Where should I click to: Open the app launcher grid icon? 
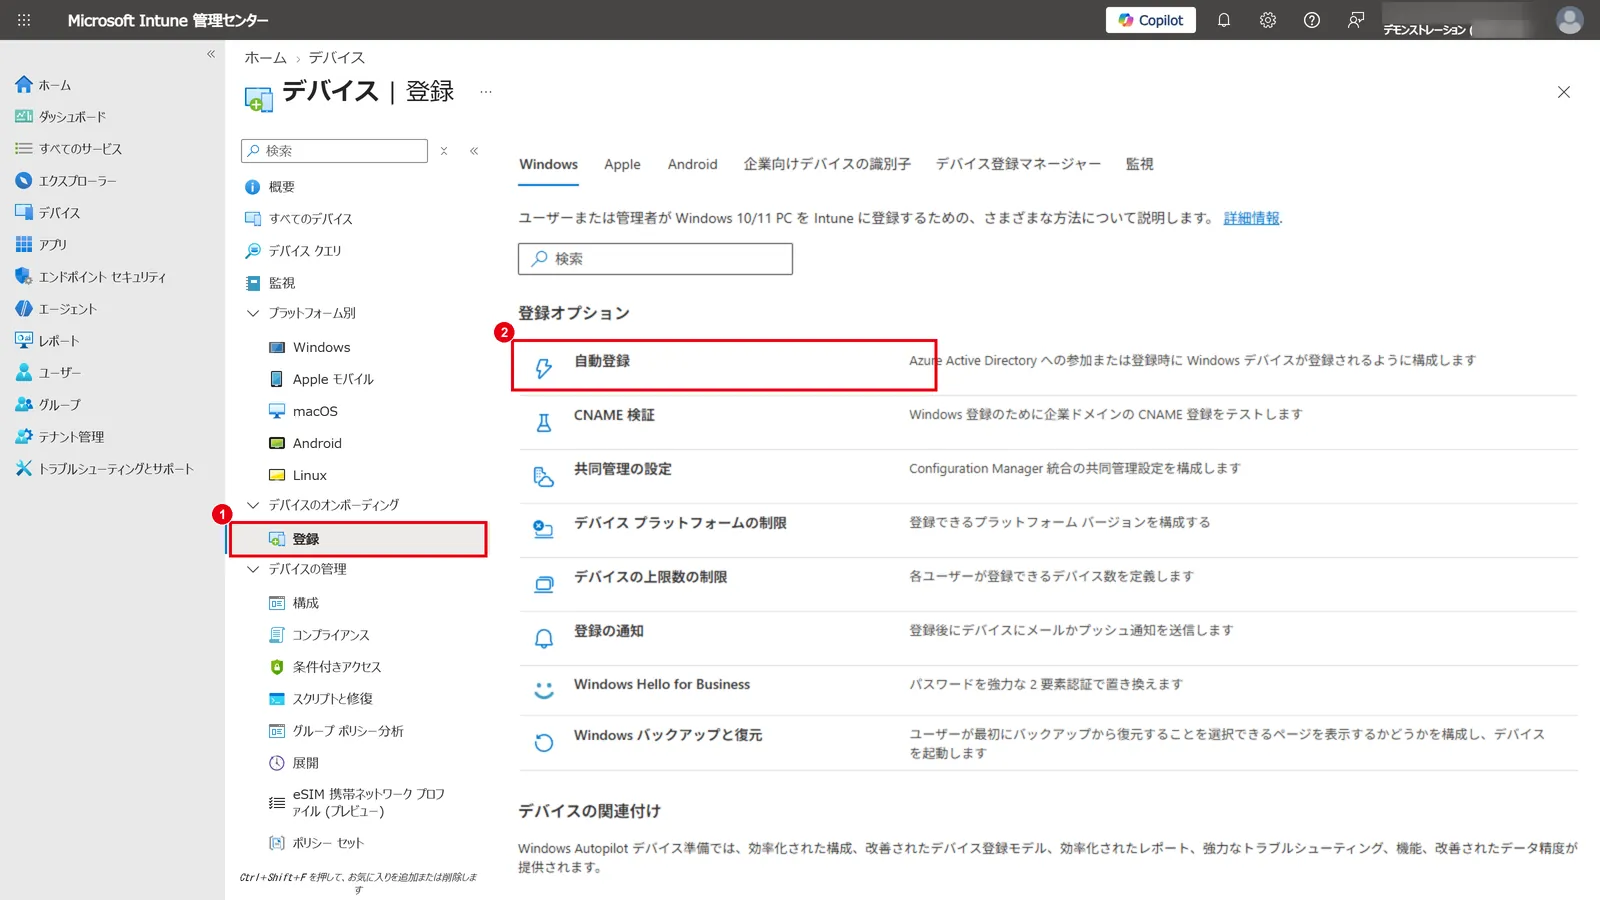tap(24, 20)
